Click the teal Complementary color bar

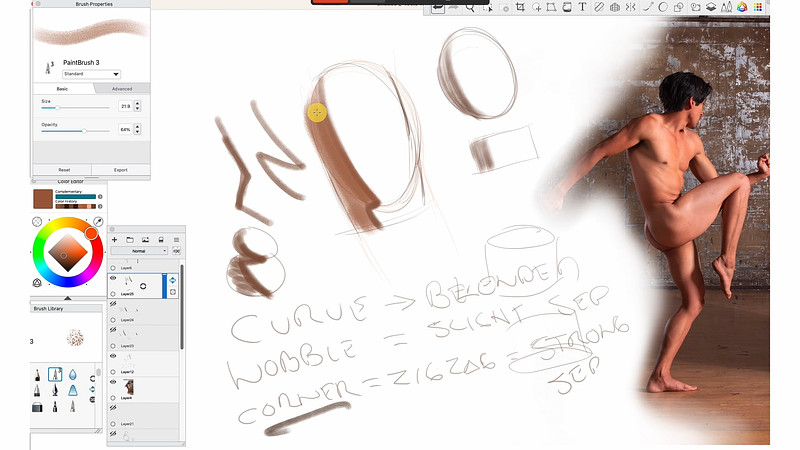tap(76, 196)
